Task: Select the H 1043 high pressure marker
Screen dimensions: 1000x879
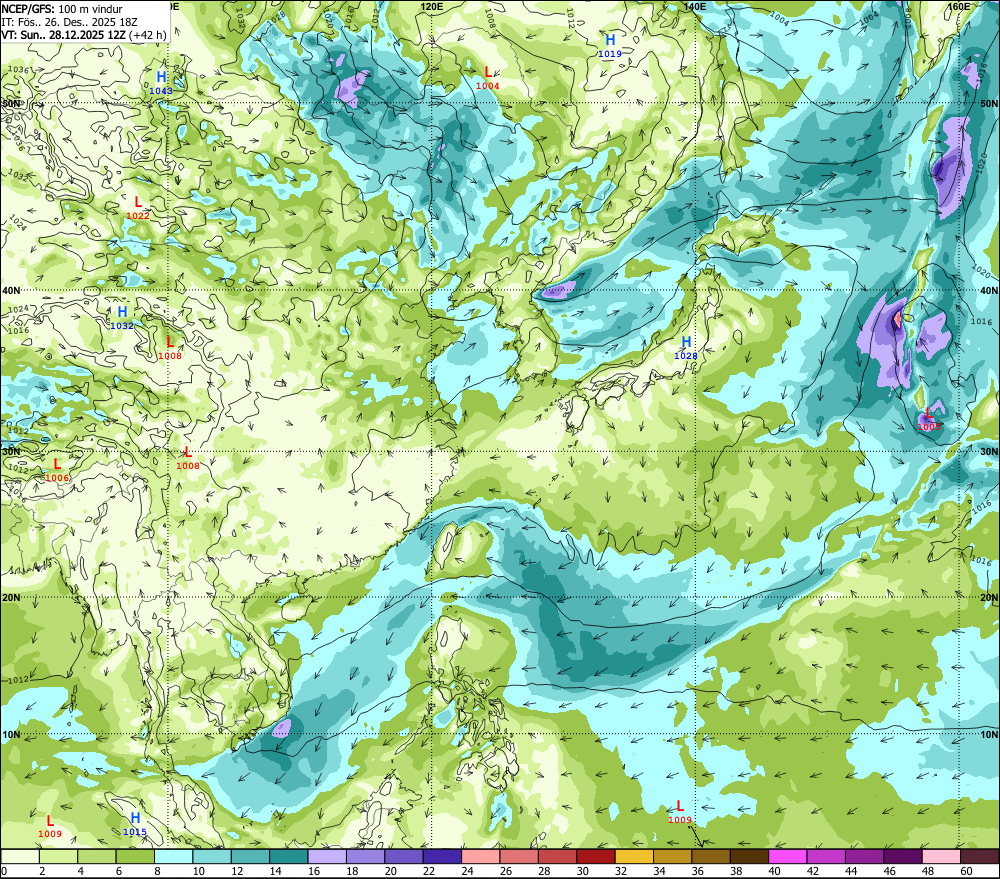Action: pyautogui.click(x=161, y=83)
